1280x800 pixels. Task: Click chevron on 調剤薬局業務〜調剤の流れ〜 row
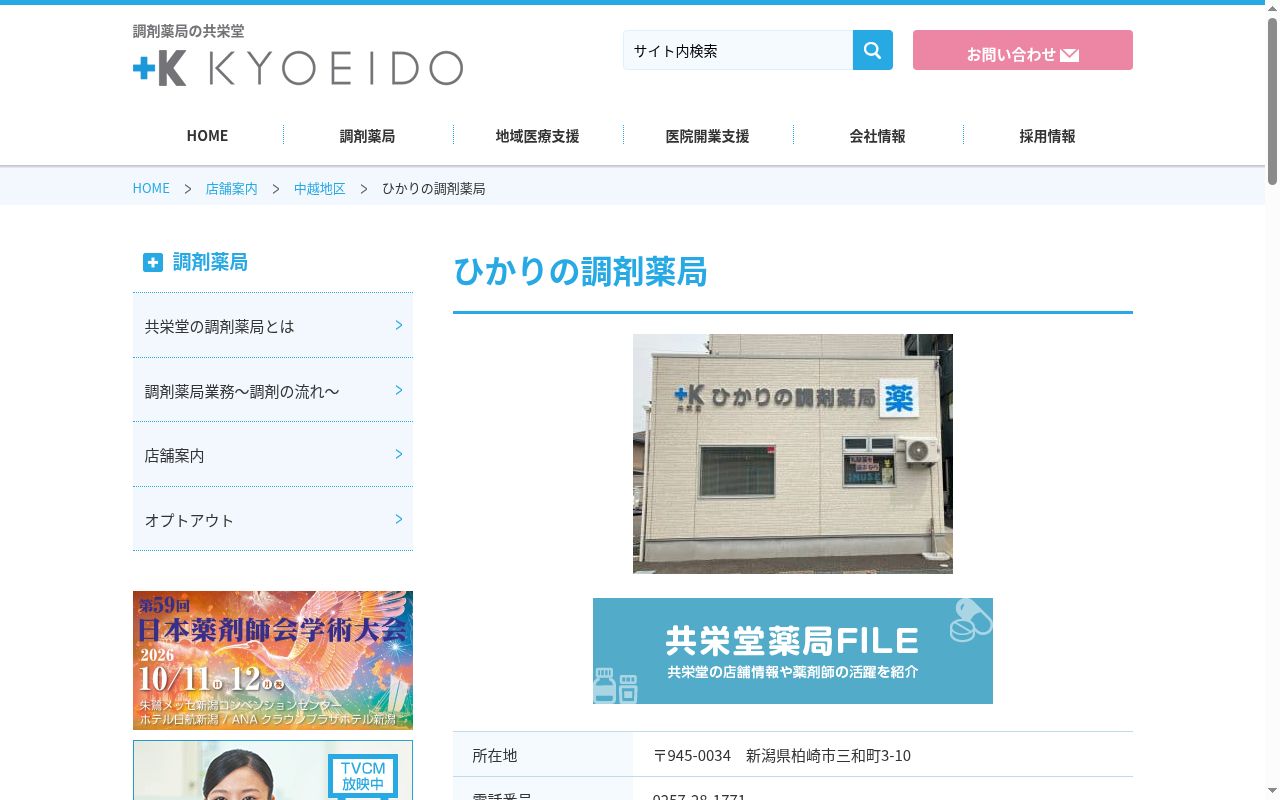coord(399,390)
